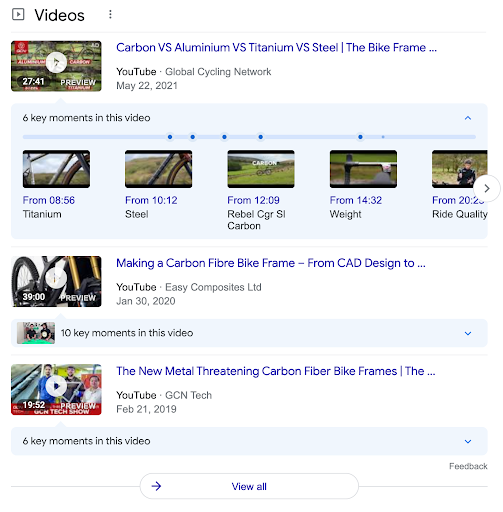The height and width of the screenshot is (512, 503).
Task: Click the View all button
Action: [249, 486]
